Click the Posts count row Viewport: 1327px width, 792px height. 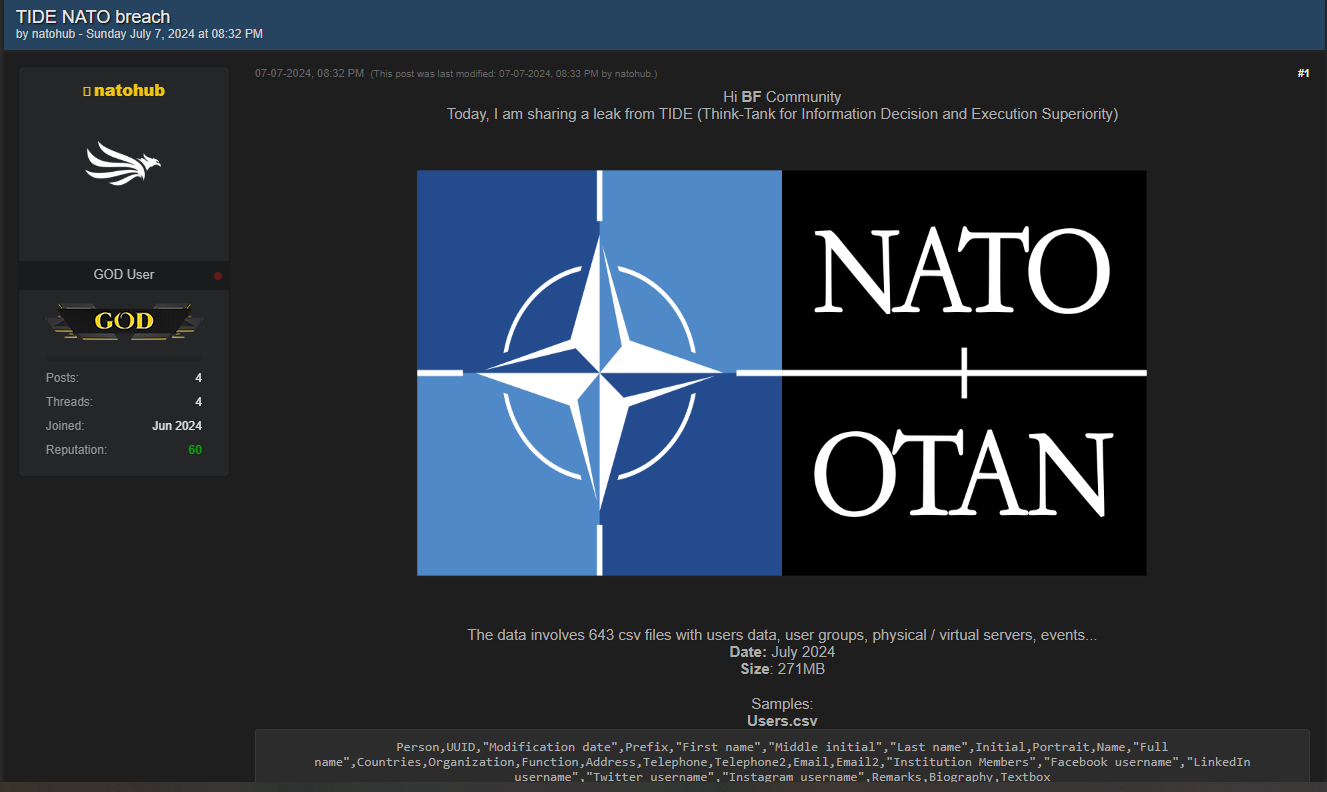coord(124,378)
